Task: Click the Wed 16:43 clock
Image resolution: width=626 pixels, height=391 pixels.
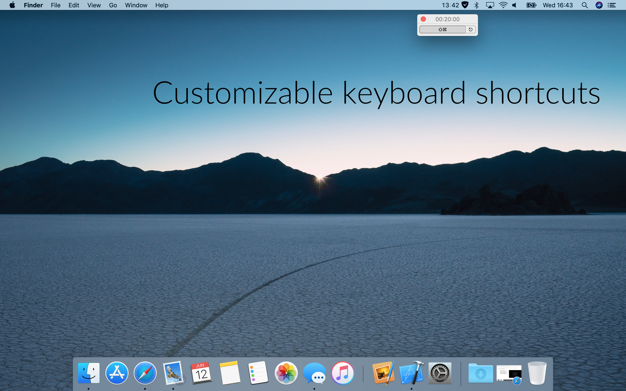Action: pos(558,5)
